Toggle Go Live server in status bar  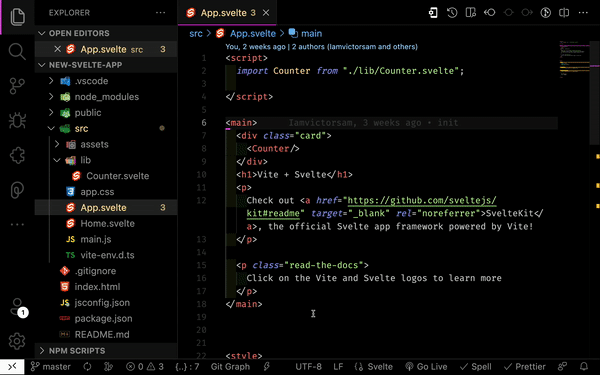pyautogui.click(x=426, y=367)
